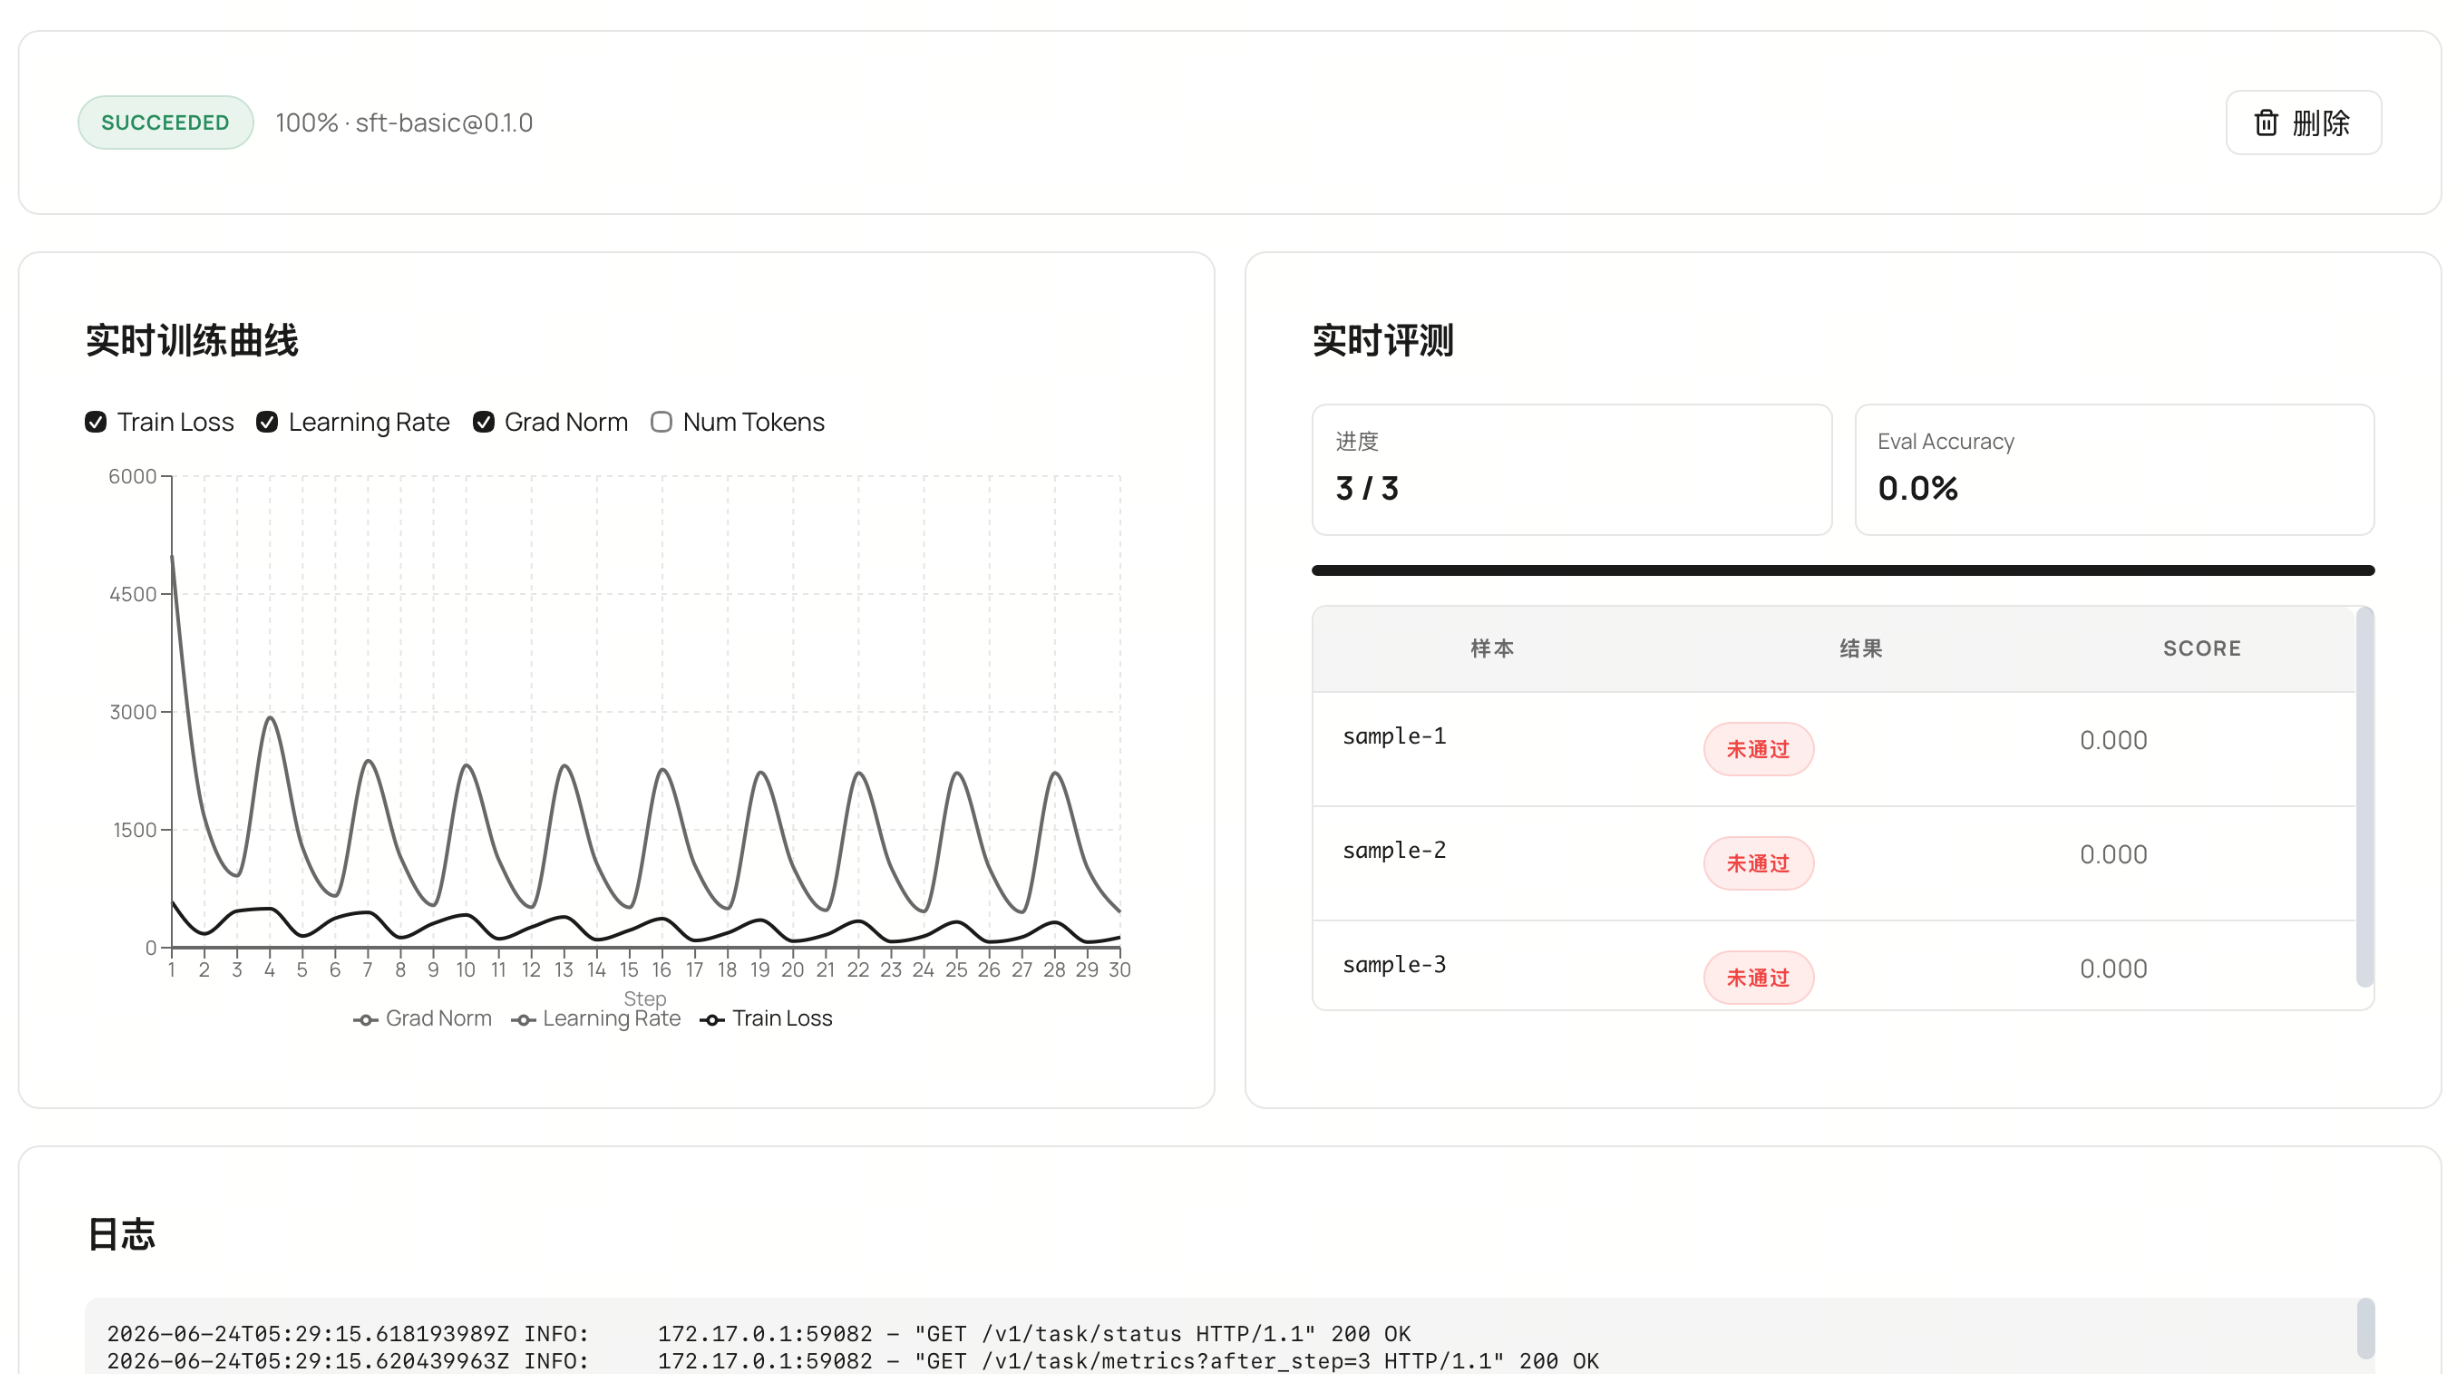Click the 实时评测 heading
This screenshot has height=1374, width=2456.
1383,340
